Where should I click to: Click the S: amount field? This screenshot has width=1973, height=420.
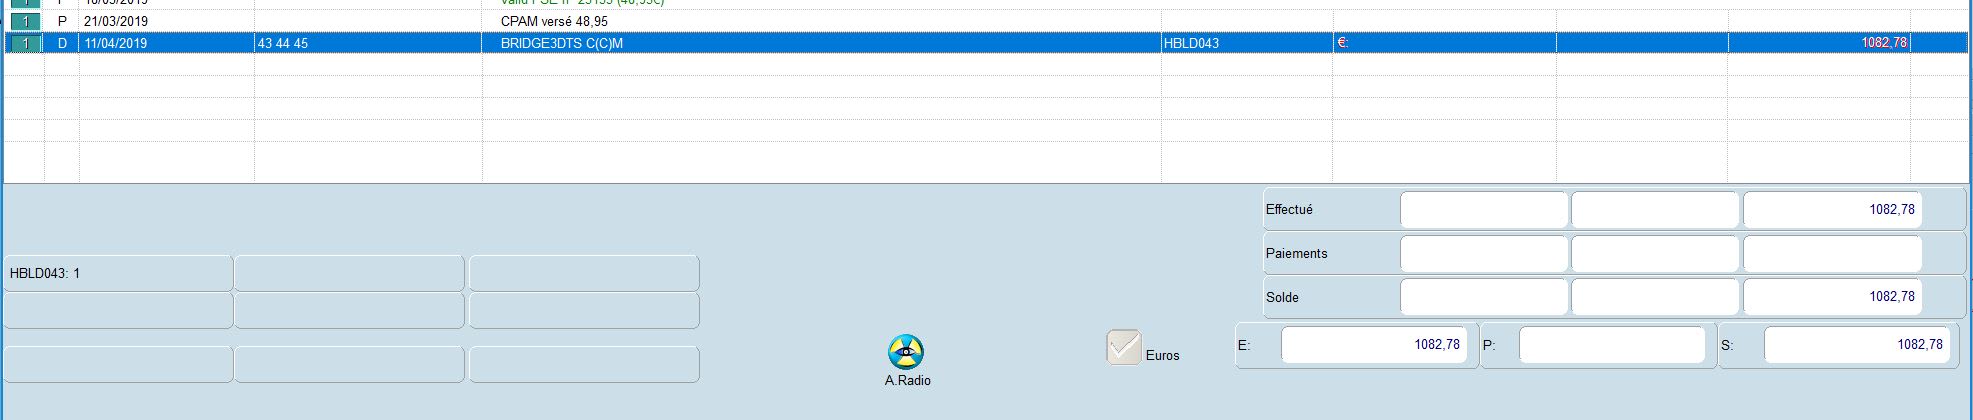point(1855,345)
